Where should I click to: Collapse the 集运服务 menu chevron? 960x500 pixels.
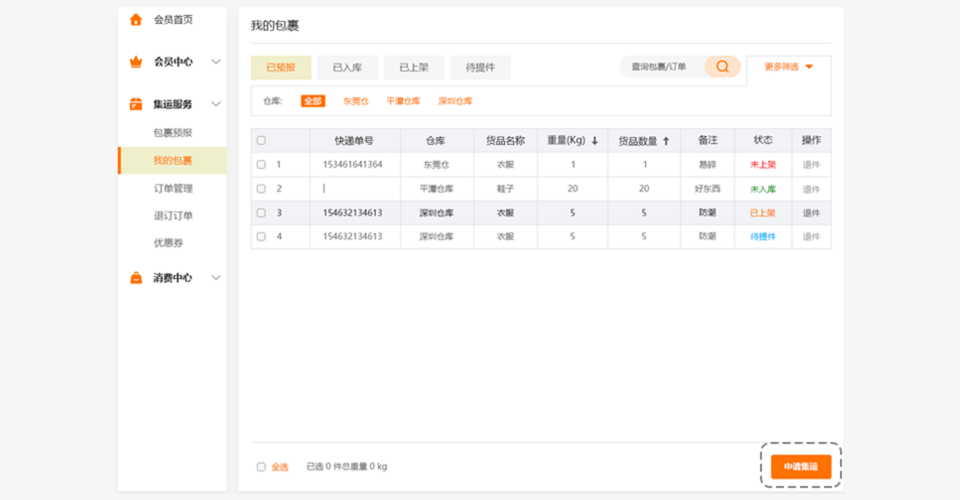pyautogui.click(x=216, y=104)
